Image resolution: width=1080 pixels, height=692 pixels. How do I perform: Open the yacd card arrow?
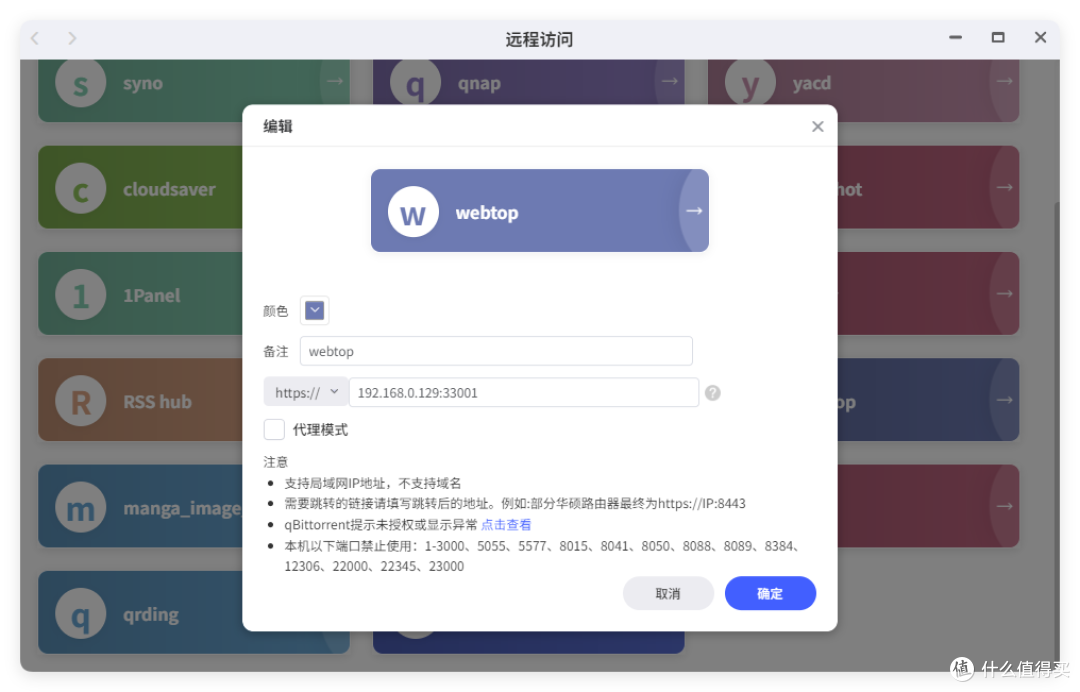pos(1005,81)
